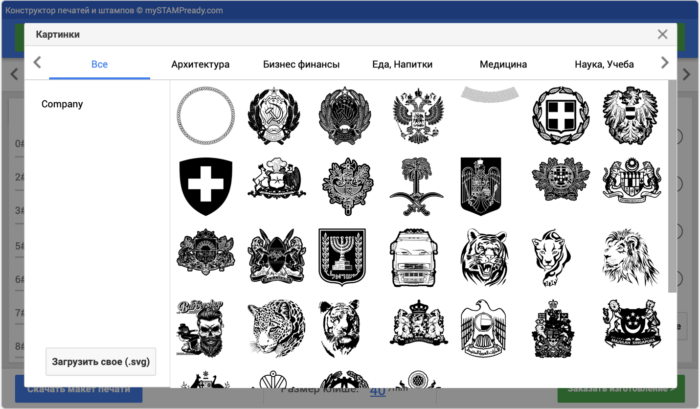Select the roaring tiger head image

(x=484, y=257)
